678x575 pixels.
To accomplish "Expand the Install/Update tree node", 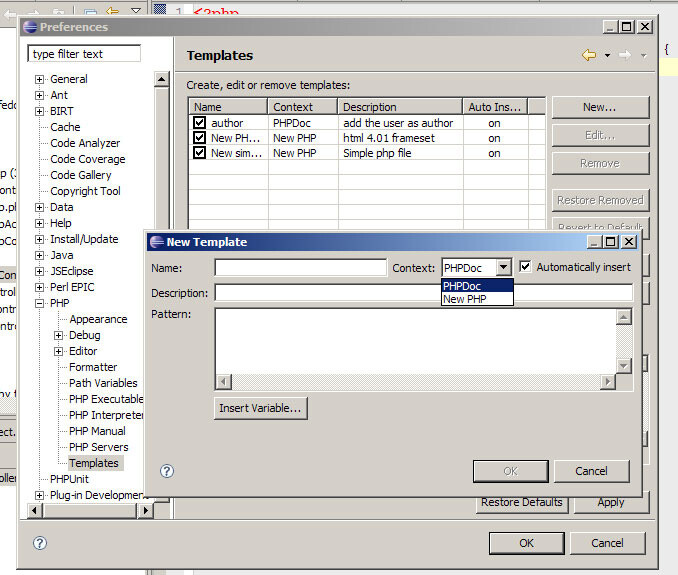I will coord(39,239).
